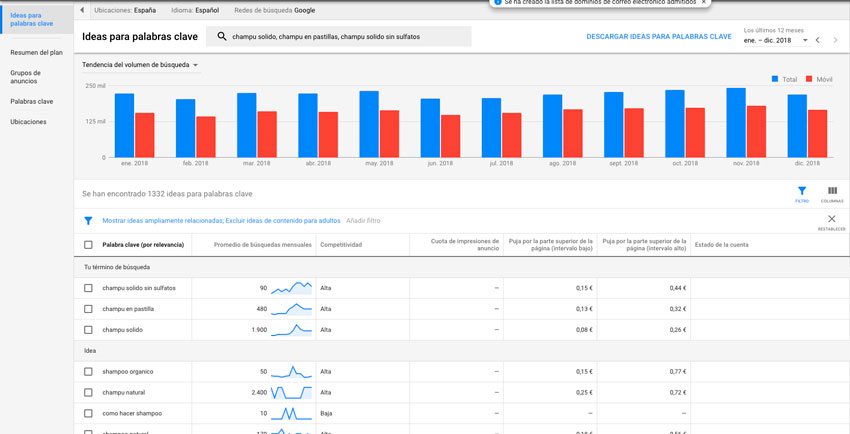
Task: Open Palabras clave in sidebar
Action: coord(31,101)
